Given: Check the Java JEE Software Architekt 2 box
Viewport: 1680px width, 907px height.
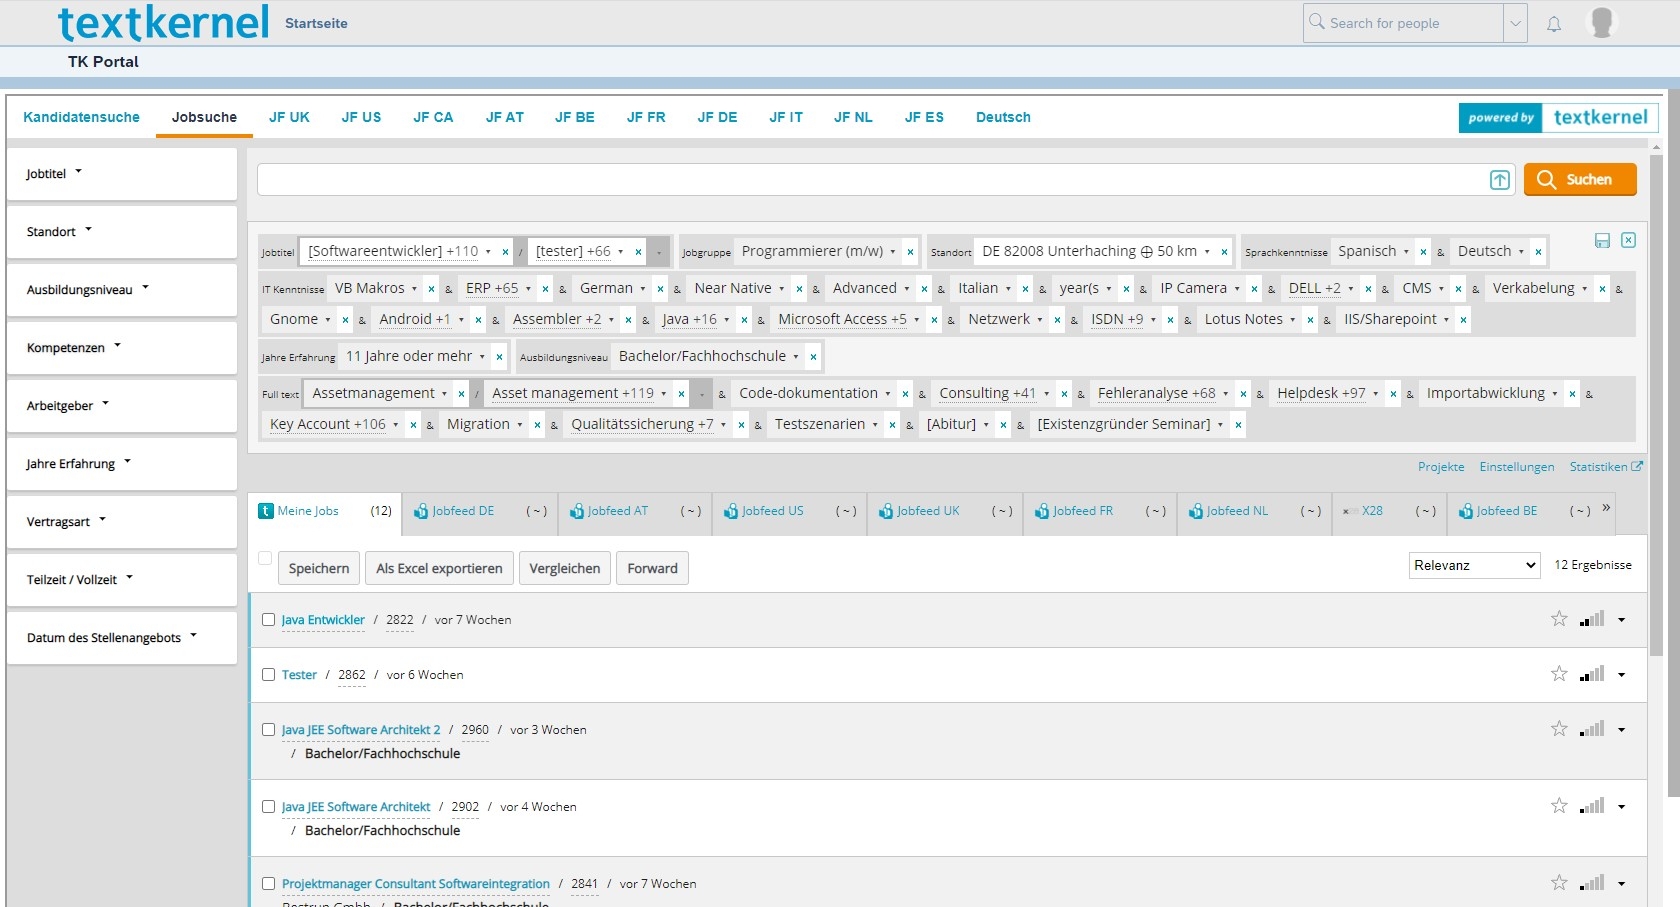Looking at the screenshot, I should (x=268, y=730).
